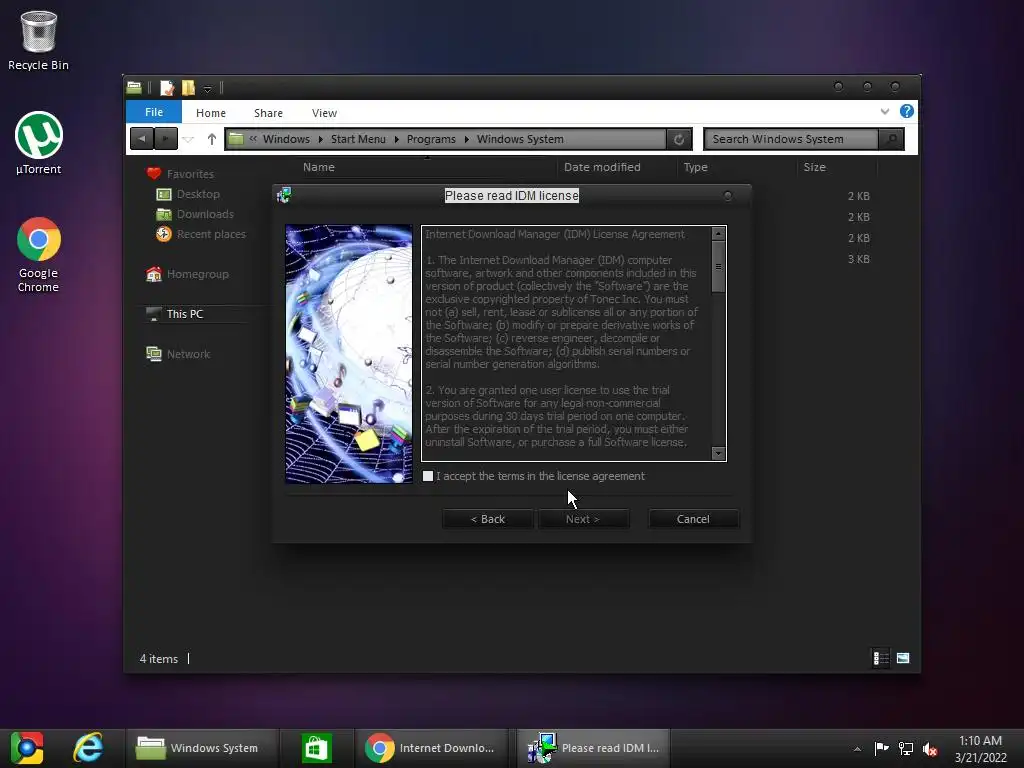Click the Next button in IDM installer
This screenshot has width=1024, height=768.
click(x=583, y=519)
